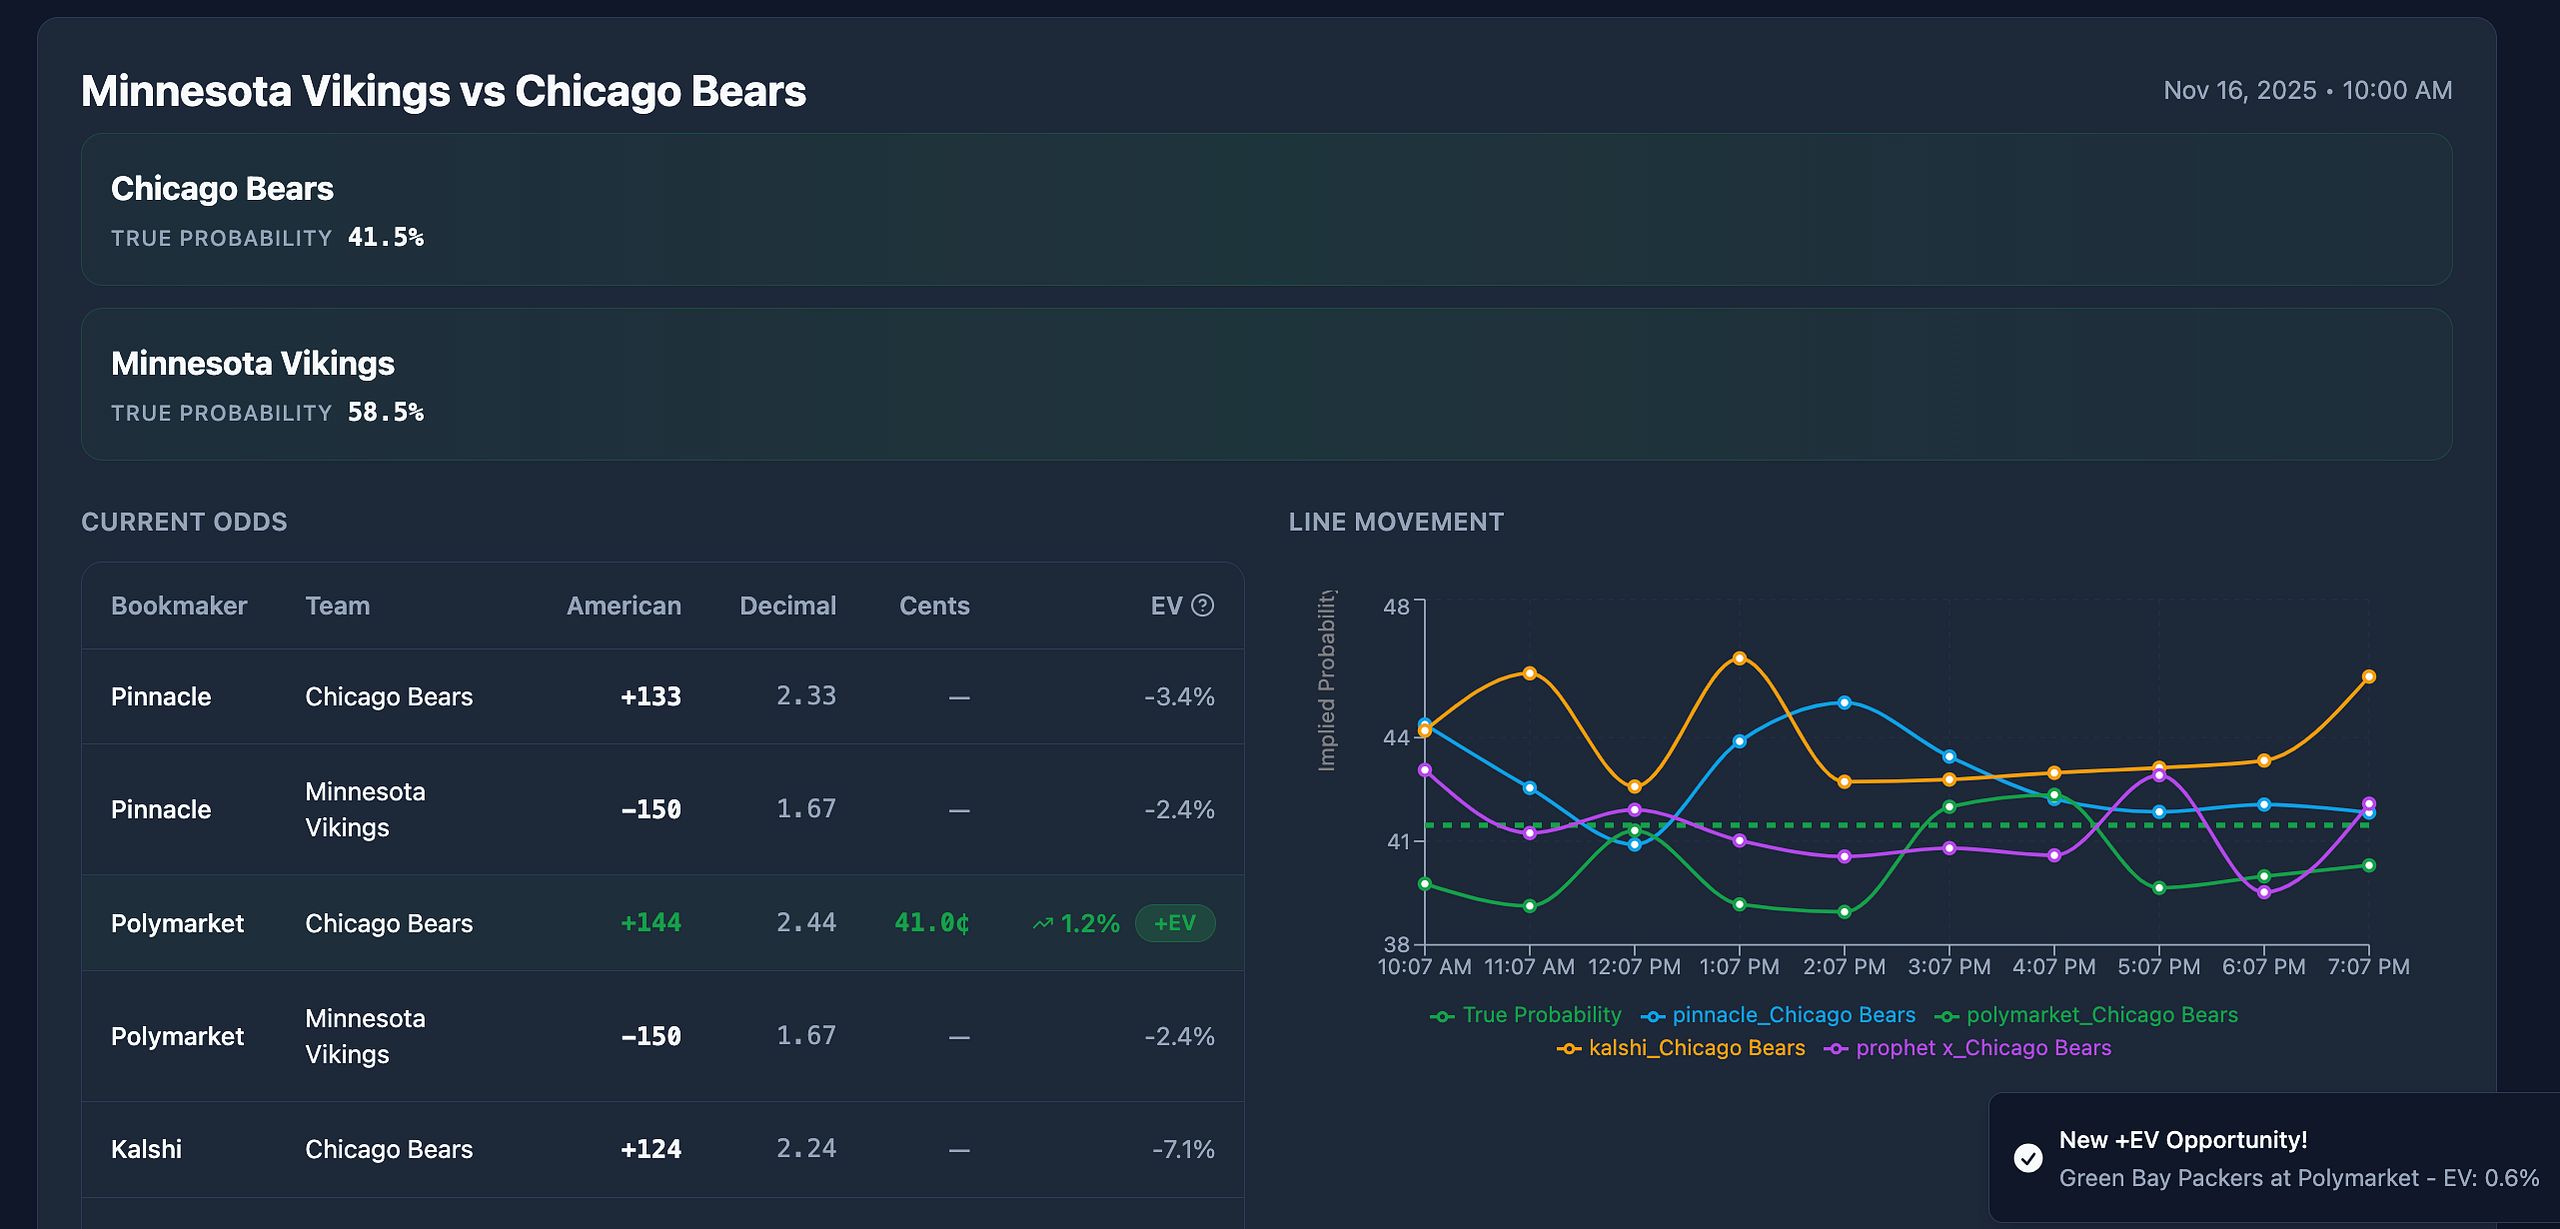Viewport: 2560px width, 1229px height.
Task: Click the kalshi peak point at 1:07 PM
Action: click(x=1739, y=658)
